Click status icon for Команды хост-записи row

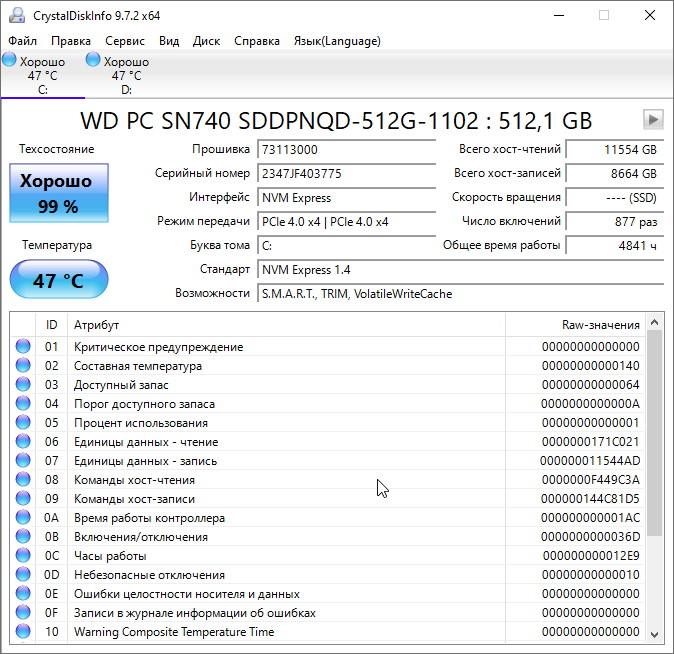pyautogui.click(x=23, y=498)
